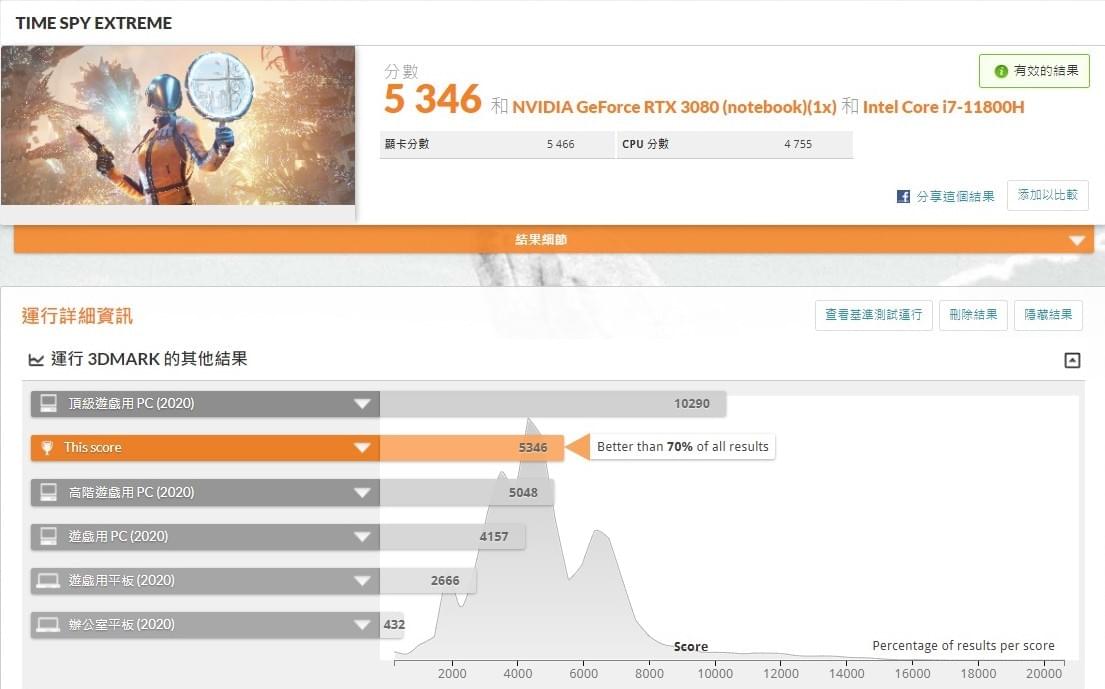Click the TIME SPY EXTREME heading
1105x689 pixels.
(94, 23)
